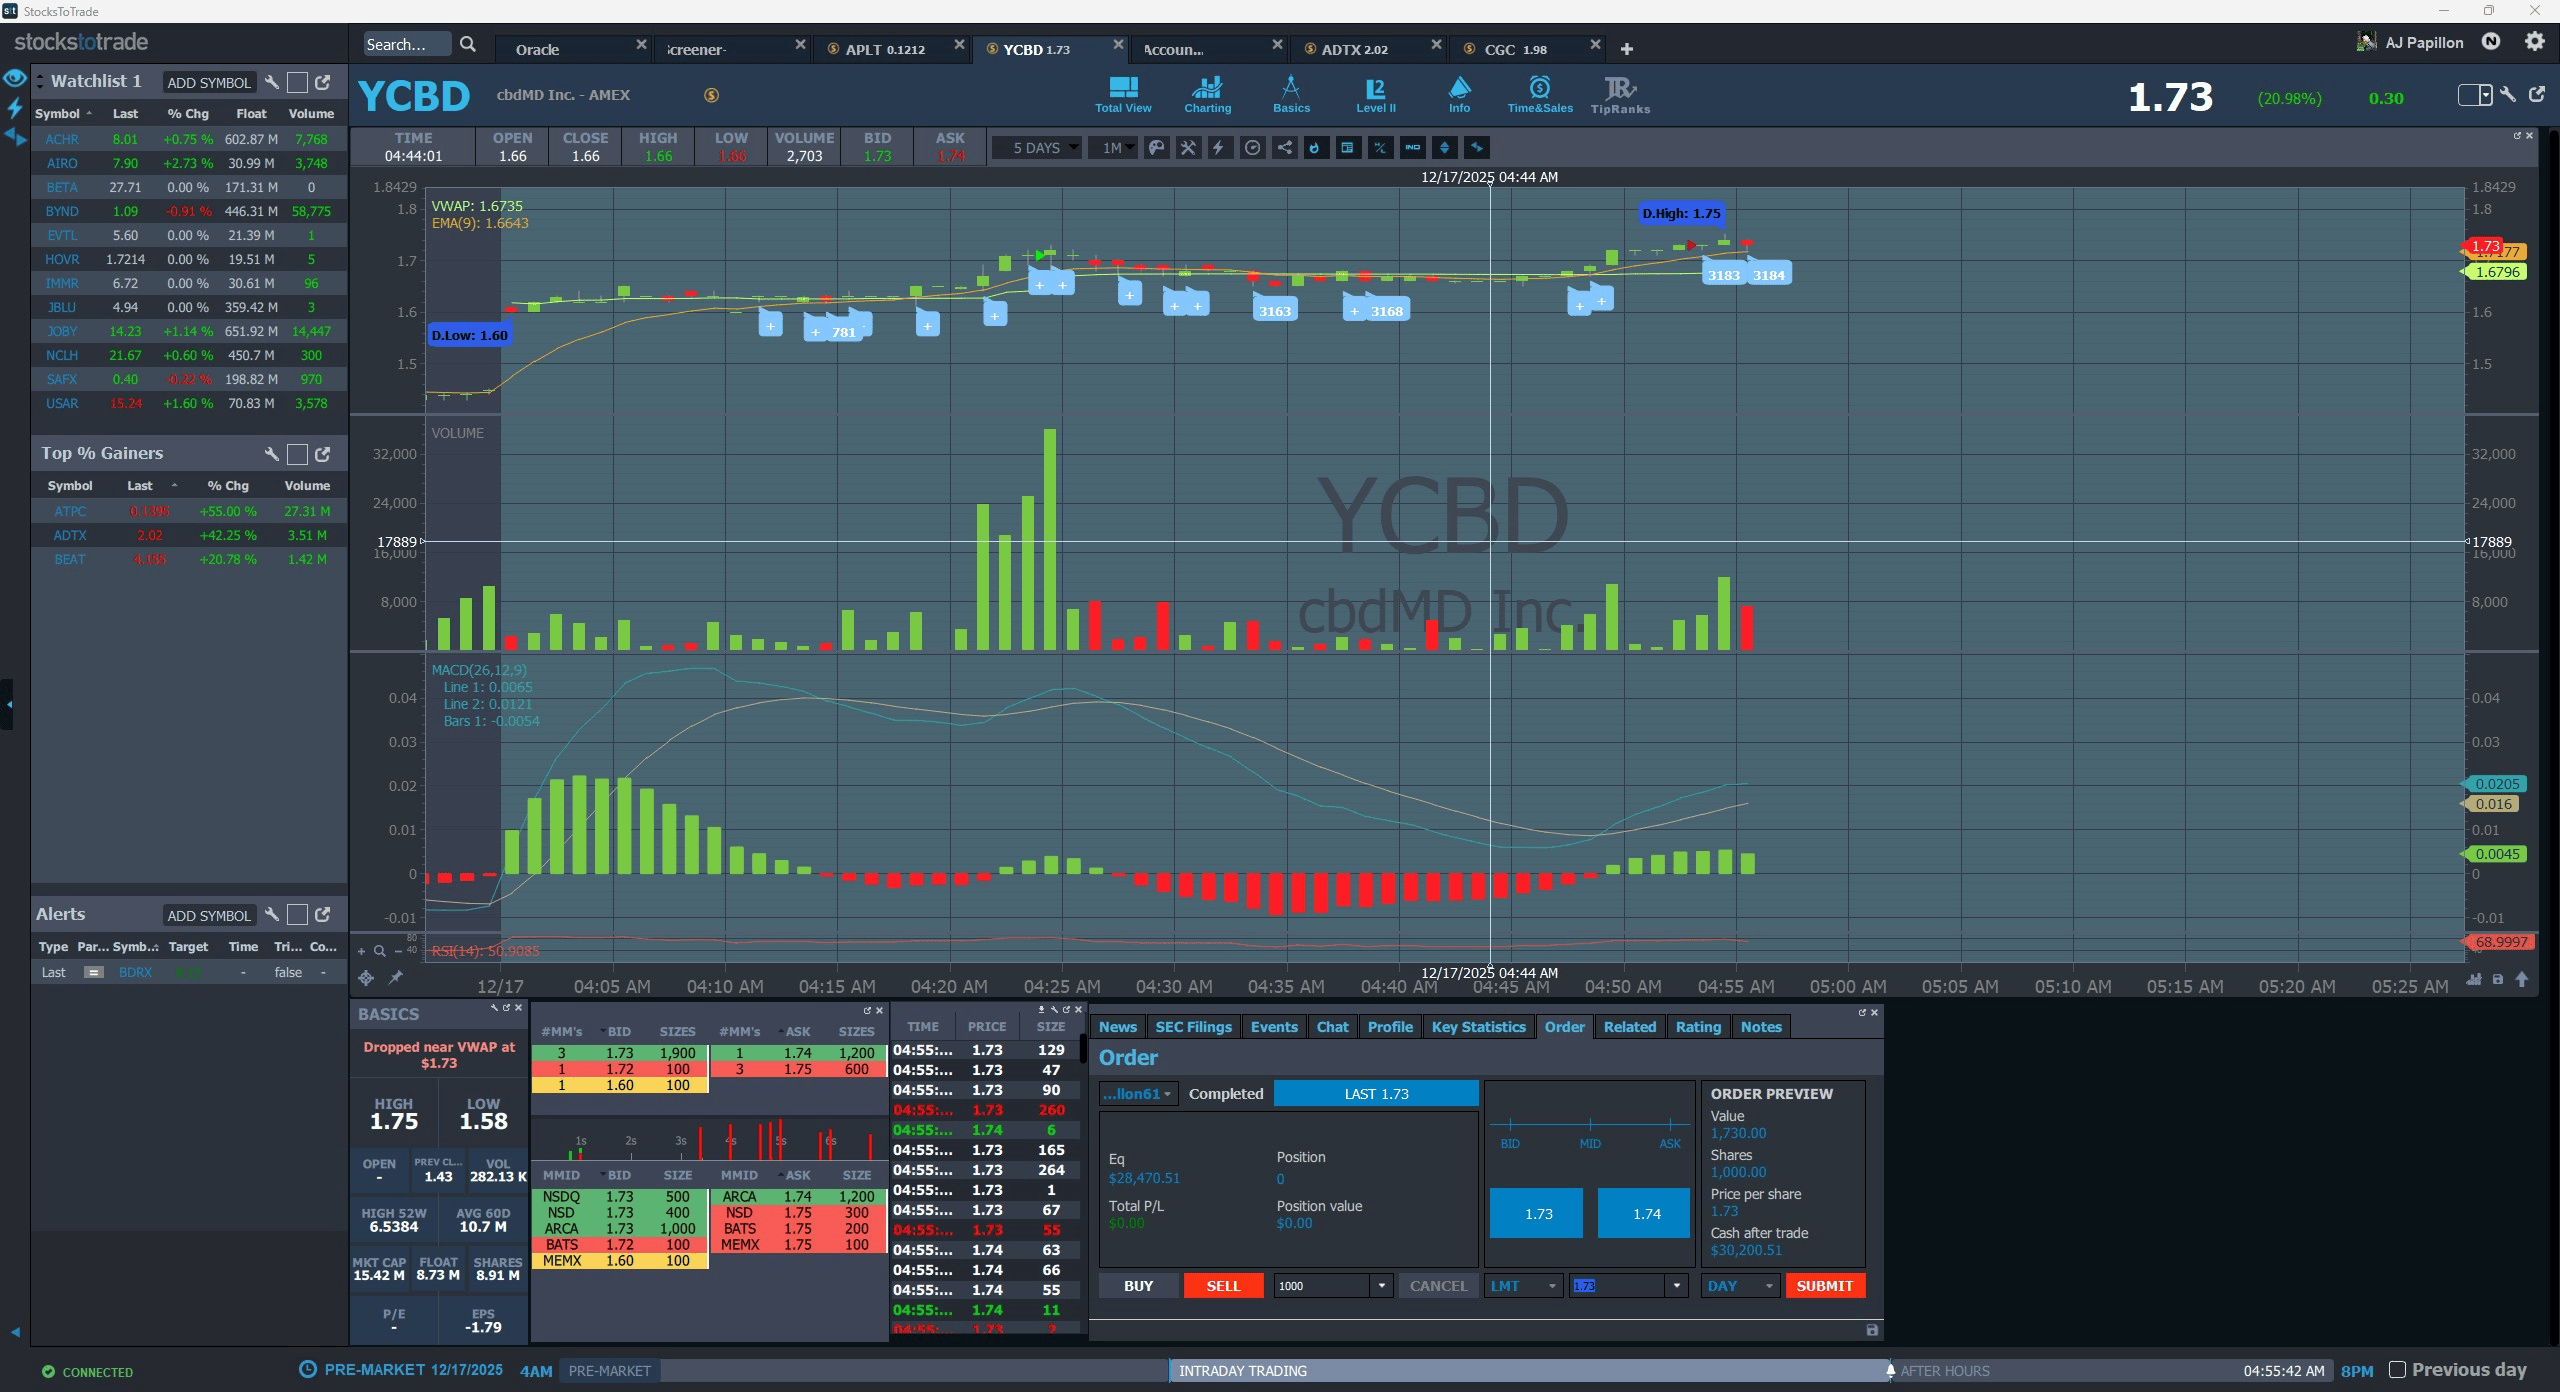
Task: Open the DAY time-in-force dropdown
Action: (x=1739, y=1286)
